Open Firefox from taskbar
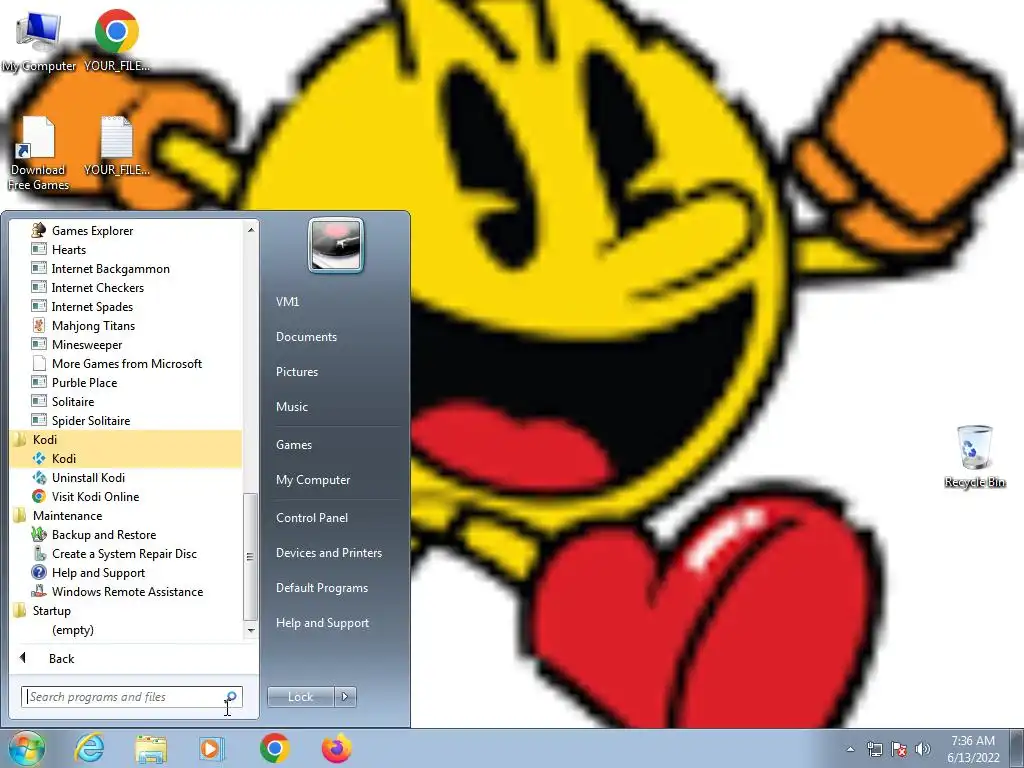The image size is (1024, 768). pyautogui.click(x=337, y=748)
